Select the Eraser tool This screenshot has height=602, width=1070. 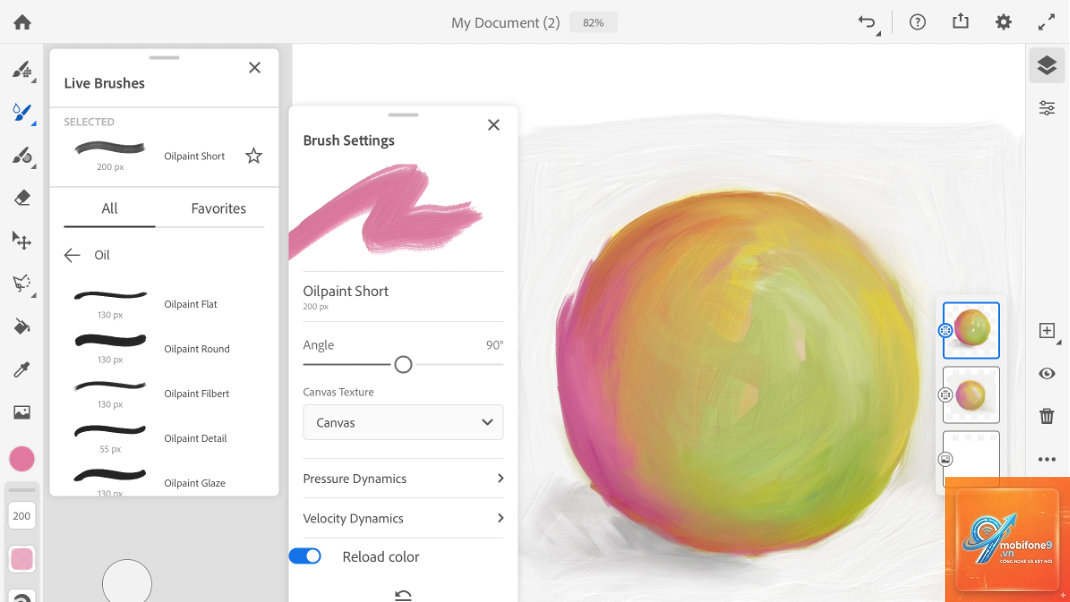pos(22,198)
